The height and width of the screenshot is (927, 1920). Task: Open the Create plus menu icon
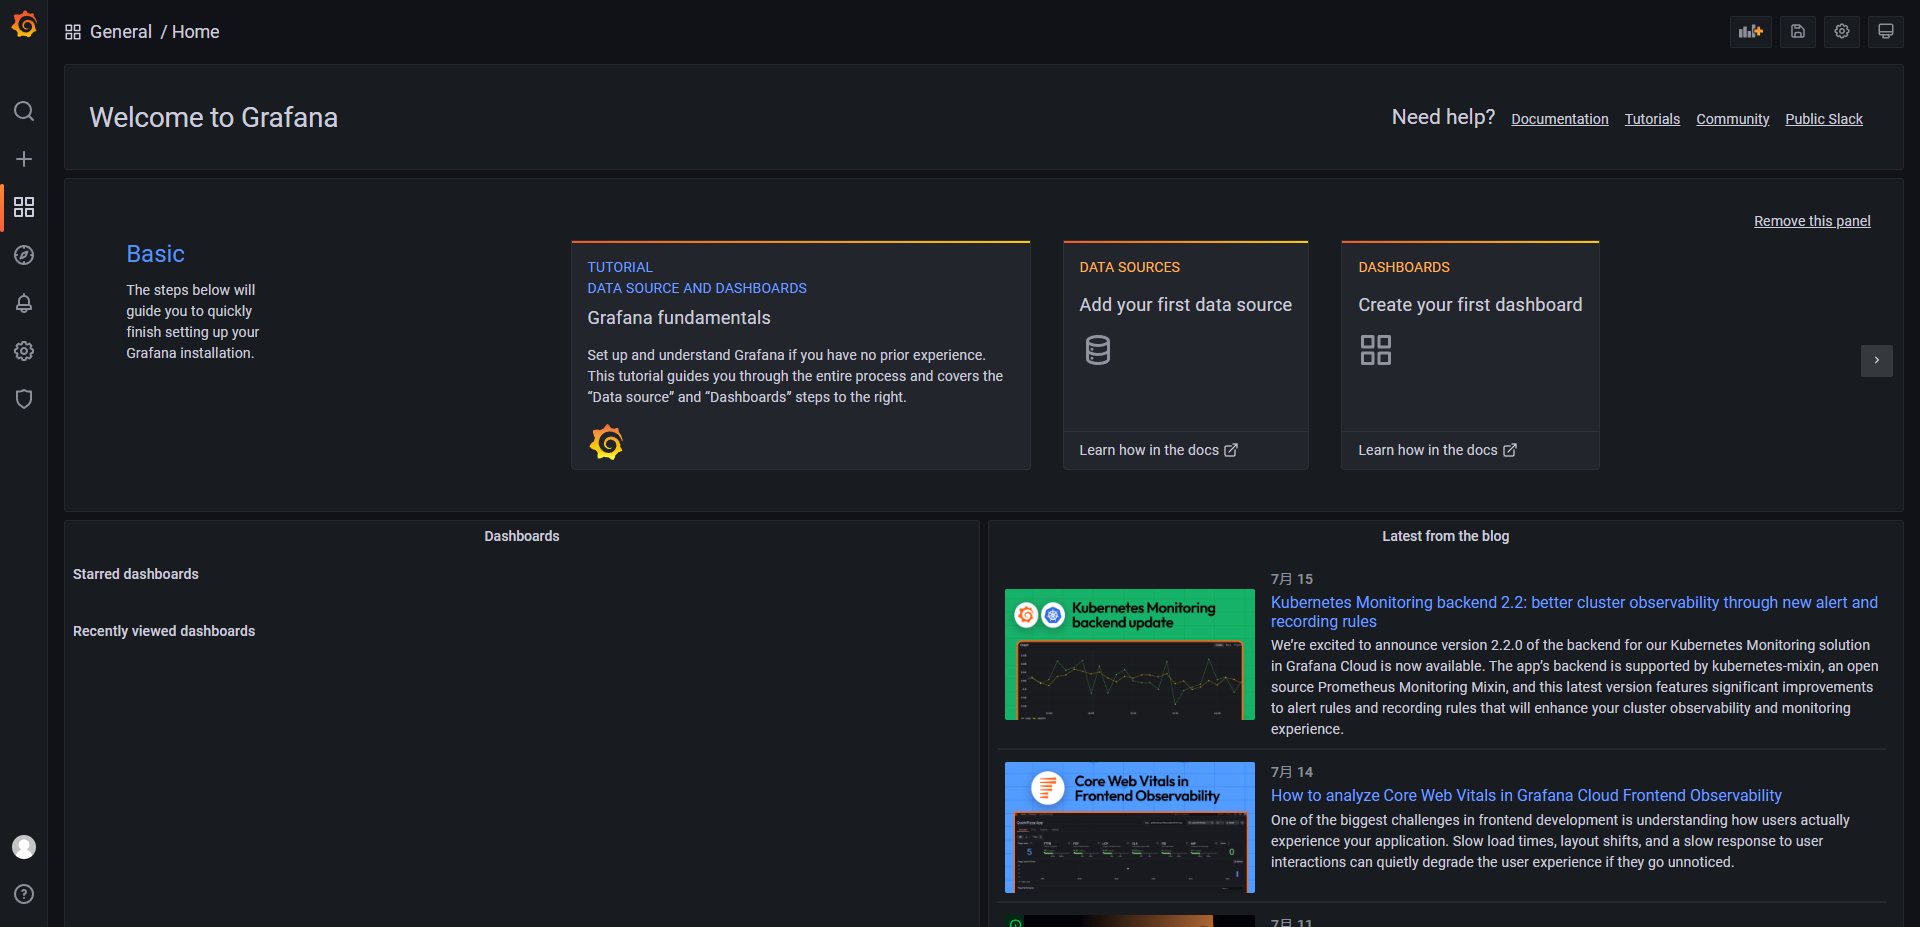24,159
